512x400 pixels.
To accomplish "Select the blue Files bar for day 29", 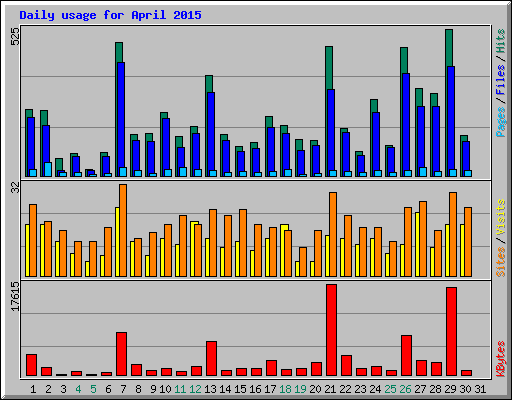I will [x=451, y=118].
